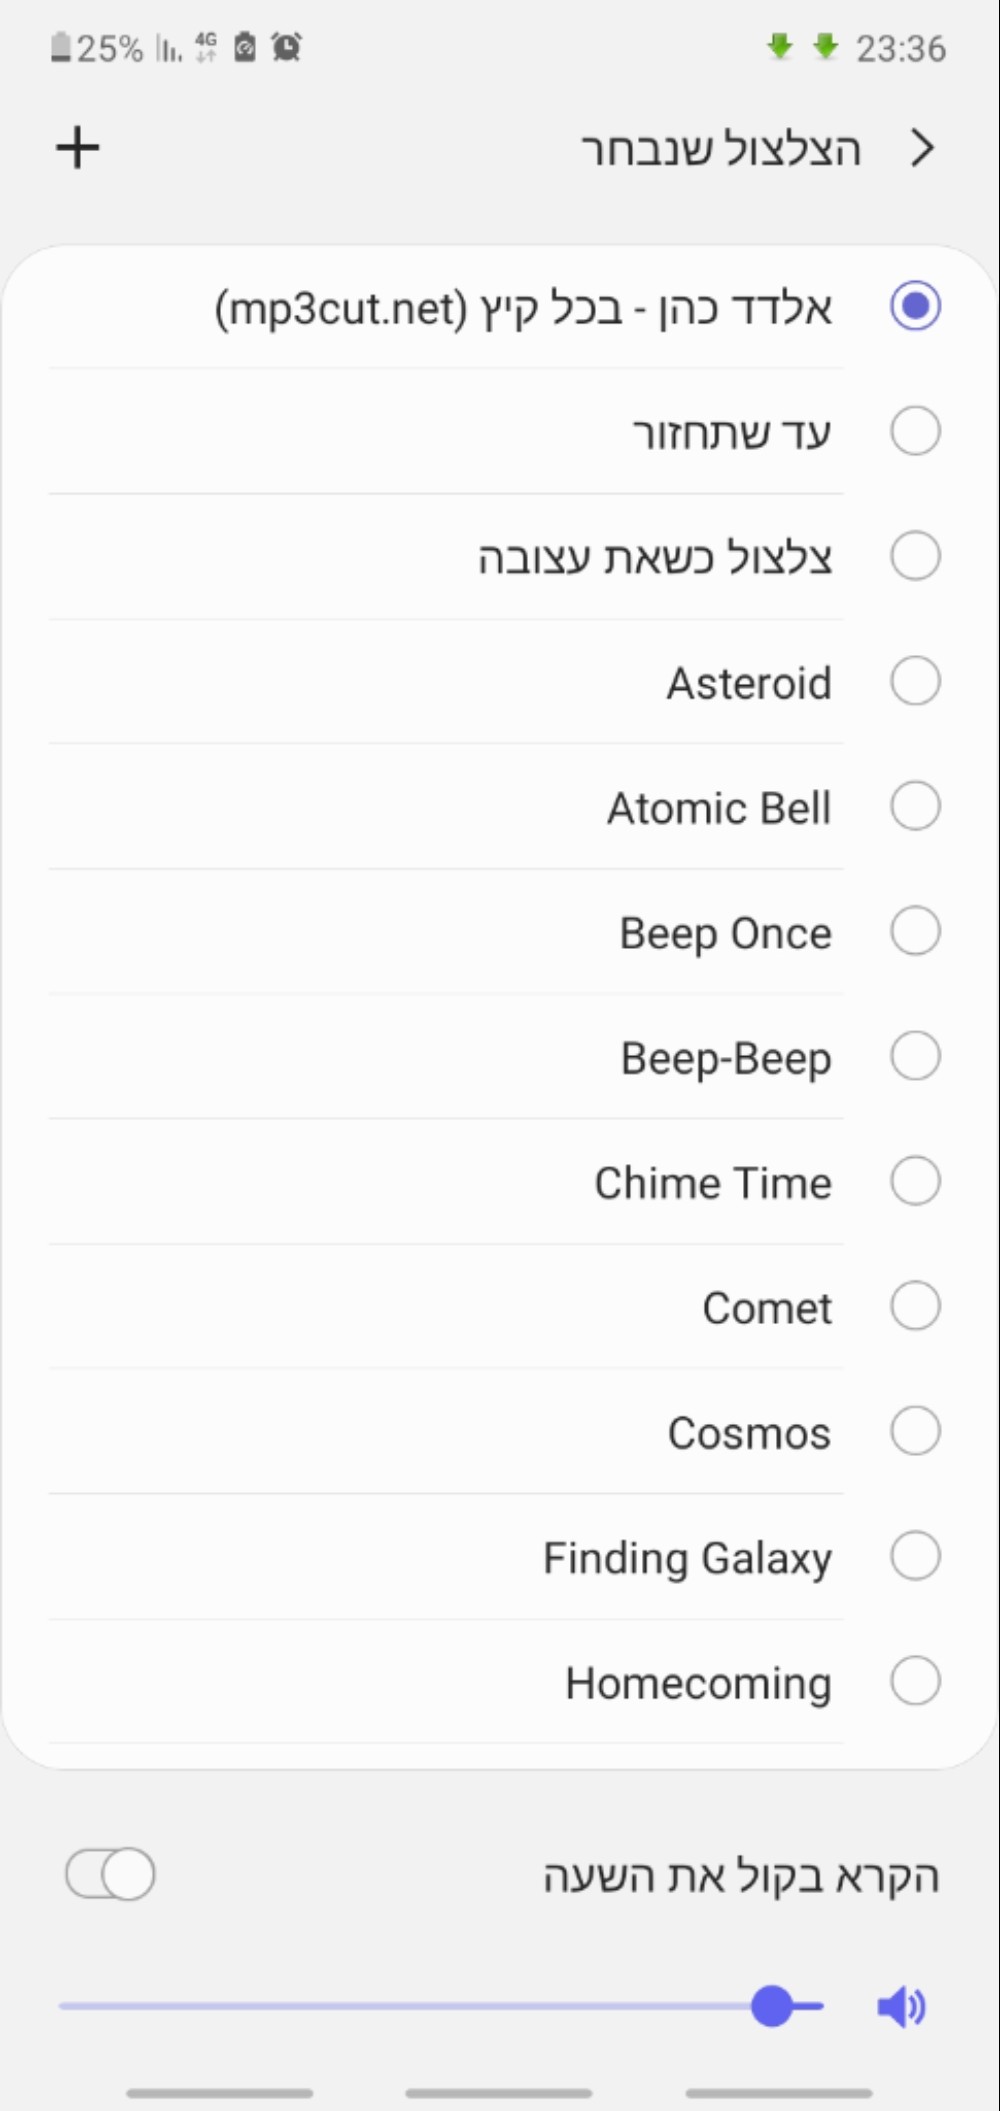Select the Asteroid radio button
This screenshot has width=1000, height=2111.
(x=915, y=682)
